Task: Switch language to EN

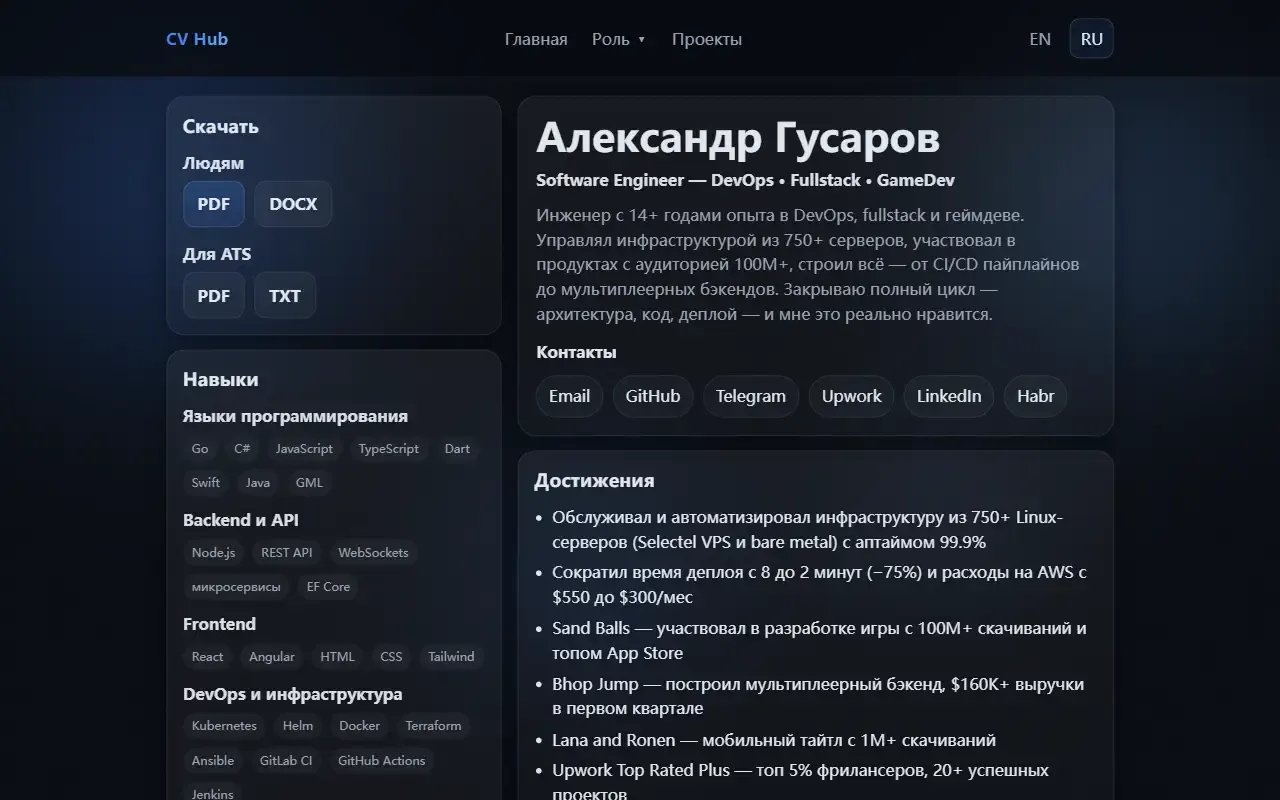Action: pos(1040,39)
